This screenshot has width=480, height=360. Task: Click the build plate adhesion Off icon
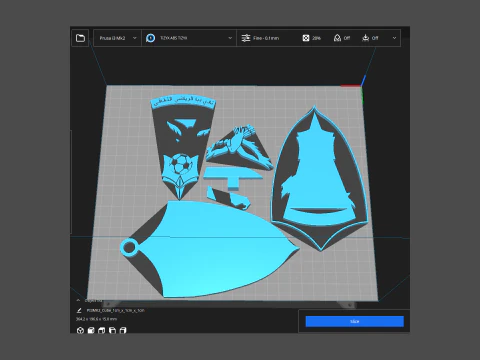366,38
